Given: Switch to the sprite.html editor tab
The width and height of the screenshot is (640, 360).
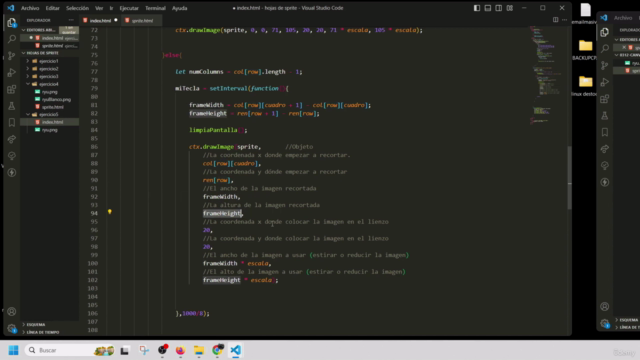Looking at the screenshot, I should click(142, 20).
